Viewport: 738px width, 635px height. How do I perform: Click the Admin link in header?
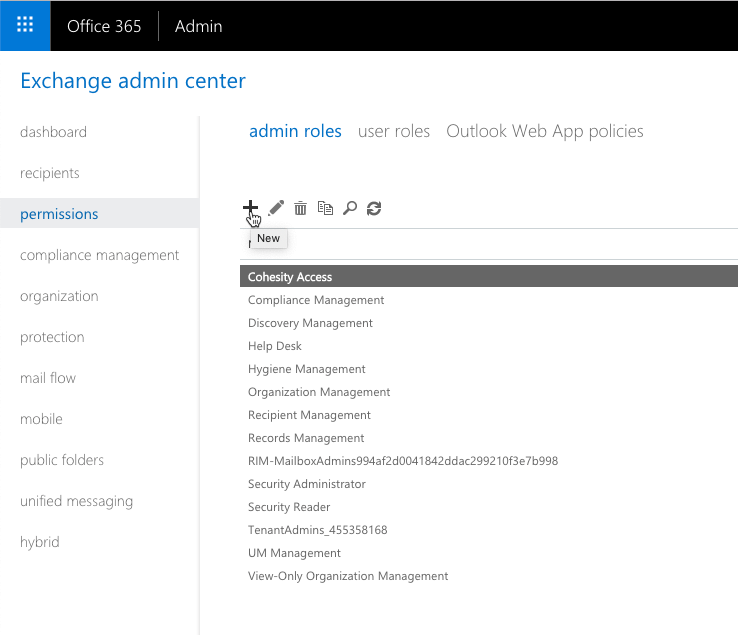(198, 26)
